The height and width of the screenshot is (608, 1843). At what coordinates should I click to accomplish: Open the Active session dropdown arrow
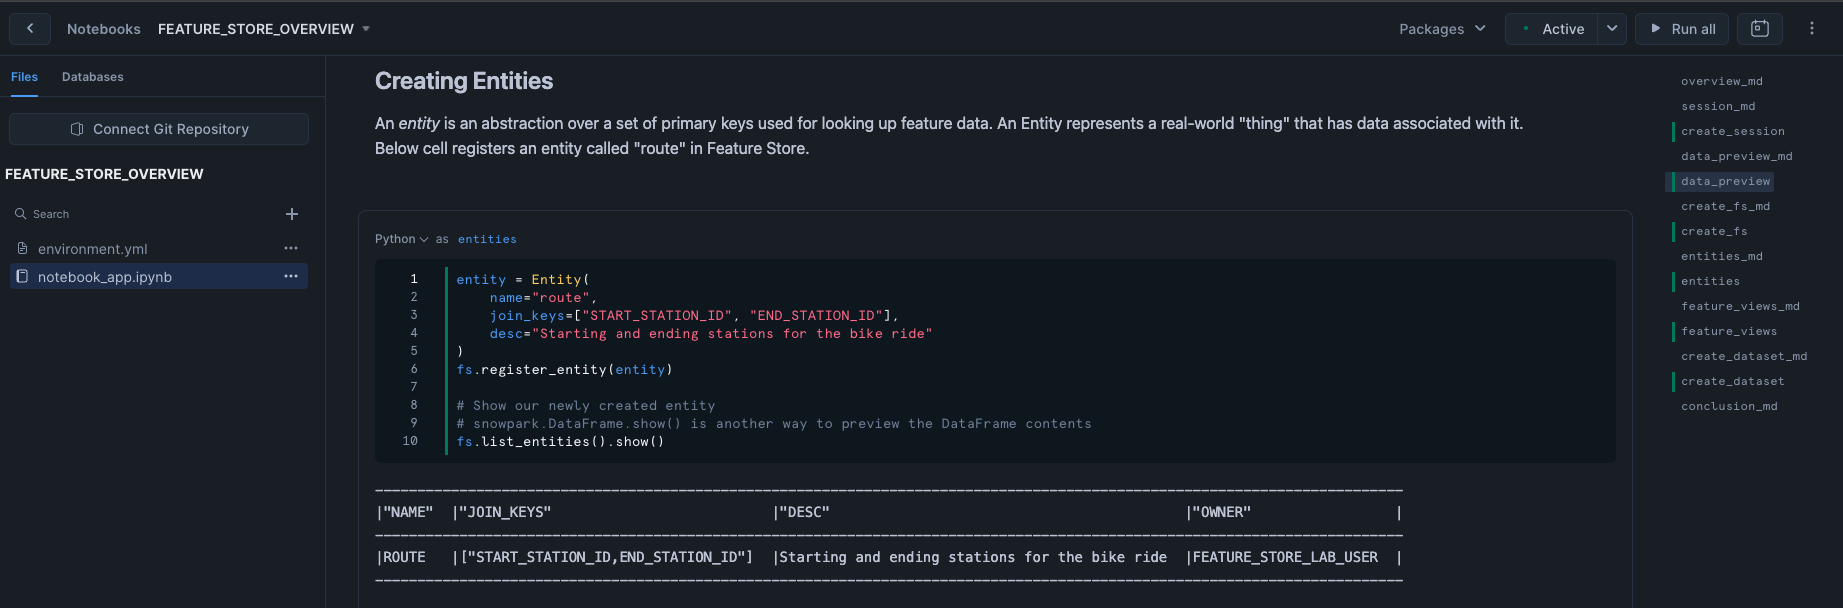click(1611, 29)
